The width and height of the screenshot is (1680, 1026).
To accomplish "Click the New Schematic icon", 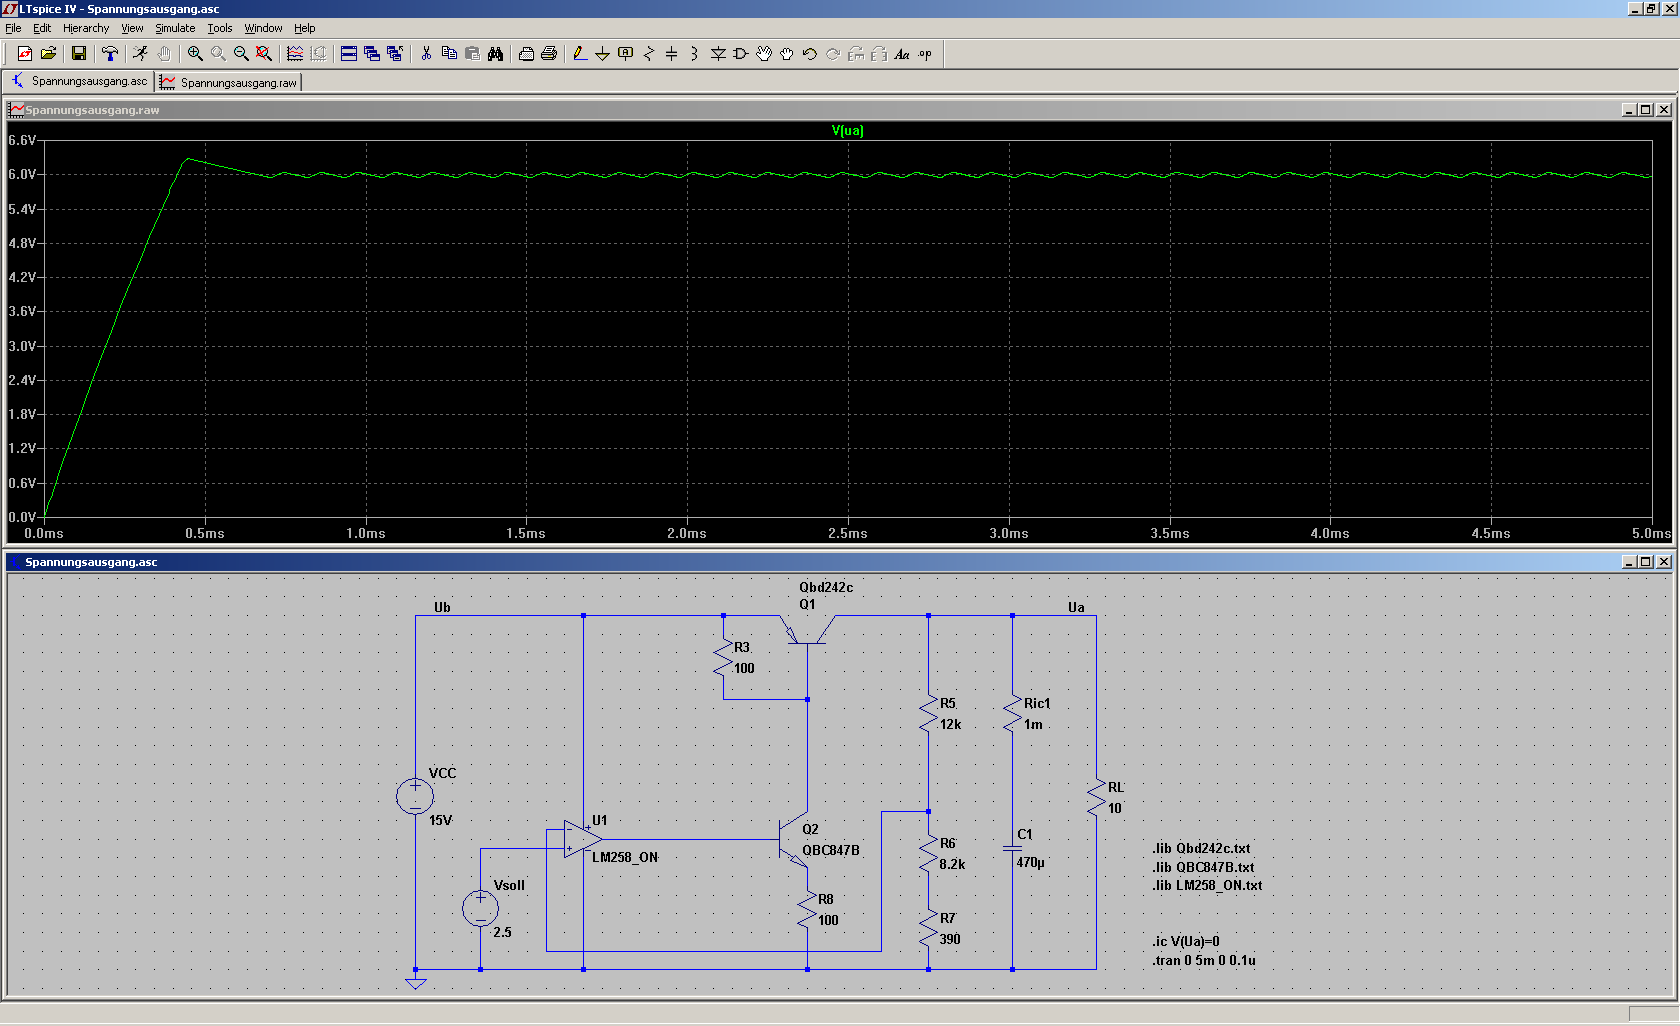I will [x=25, y=54].
